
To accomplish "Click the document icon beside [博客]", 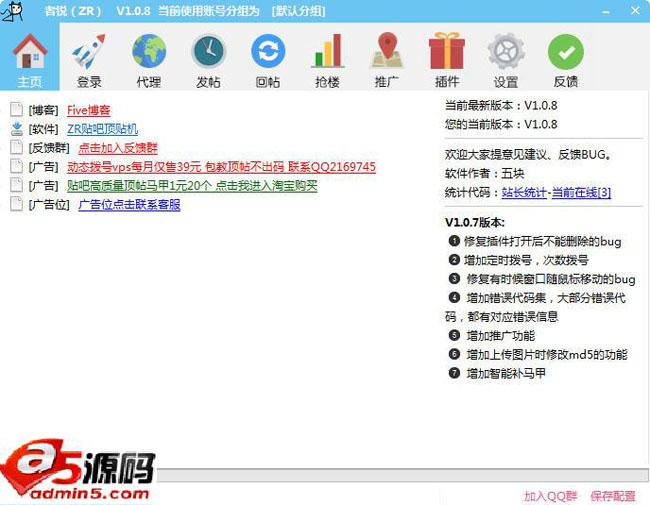I will pos(17,109).
